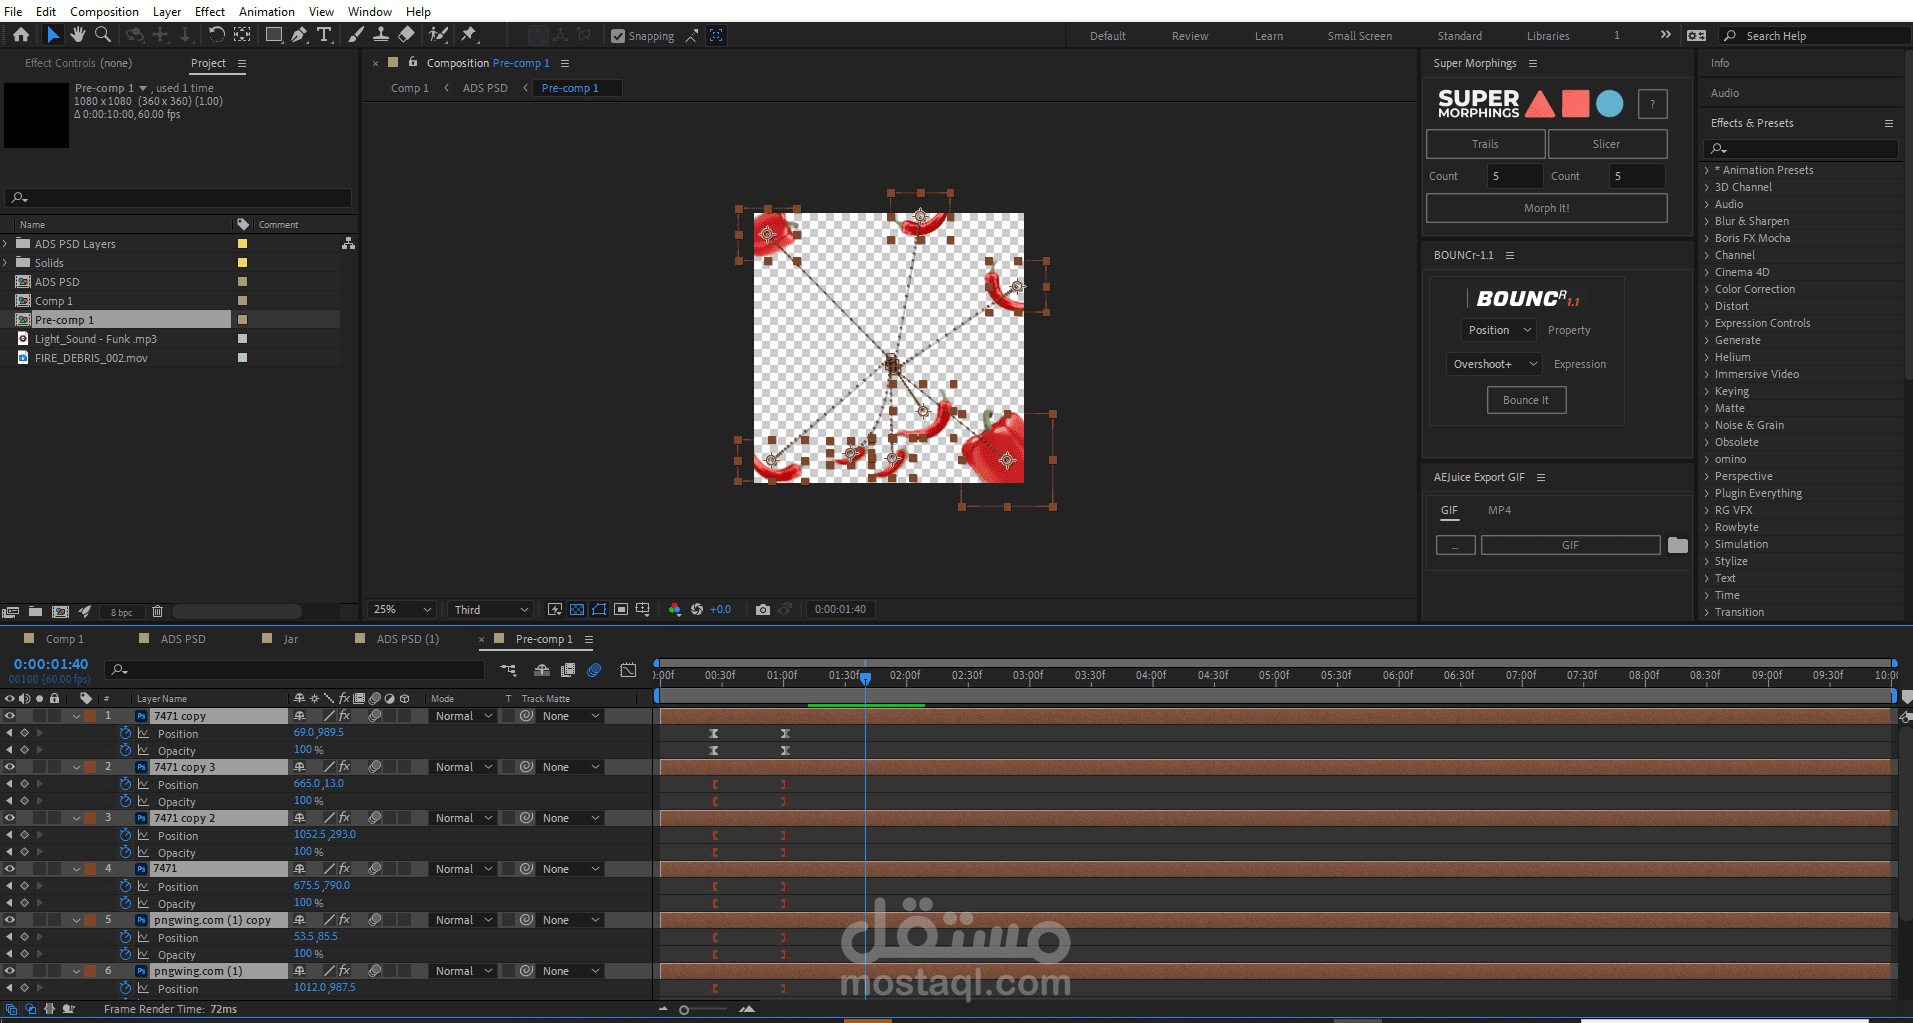Image resolution: width=1913 pixels, height=1023 pixels.
Task: Open the Animation menu
Action: (x=266, y=12)
